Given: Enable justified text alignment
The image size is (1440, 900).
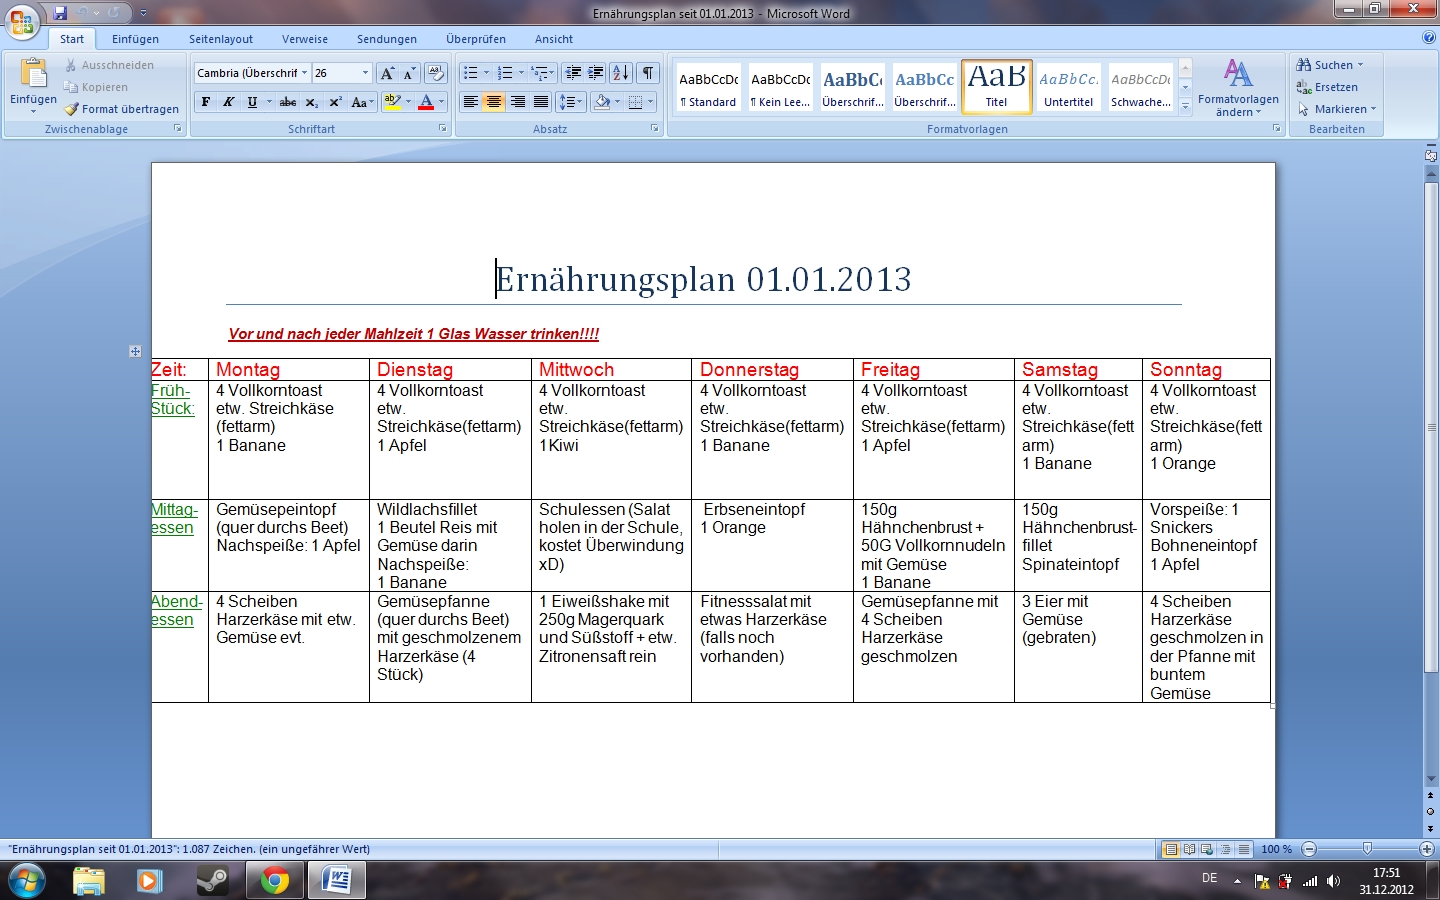Looking at the screenshot, I should pos(541,102).
